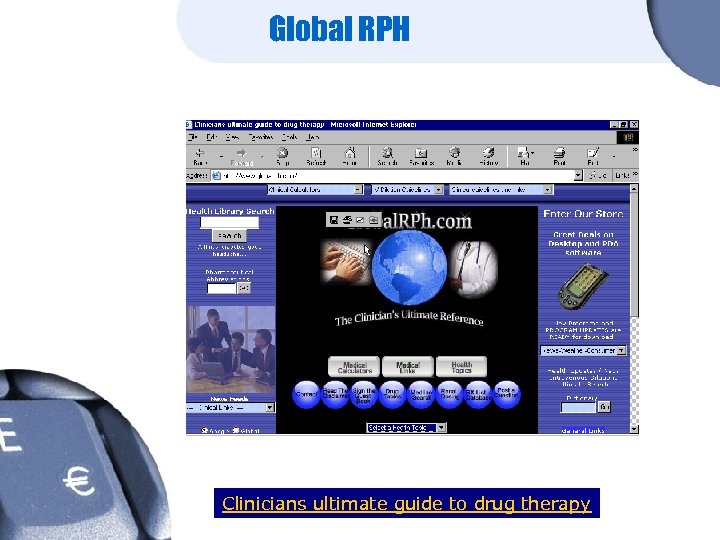Open the File menu

(193, 137)
